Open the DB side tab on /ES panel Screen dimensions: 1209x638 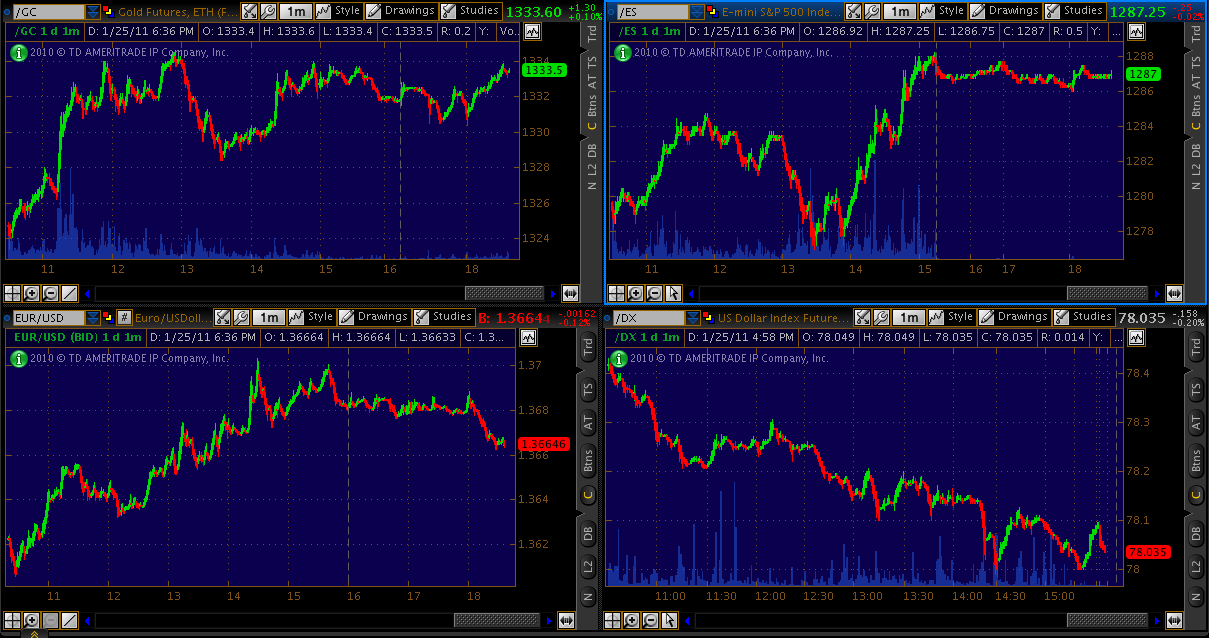click(1196, 150)
